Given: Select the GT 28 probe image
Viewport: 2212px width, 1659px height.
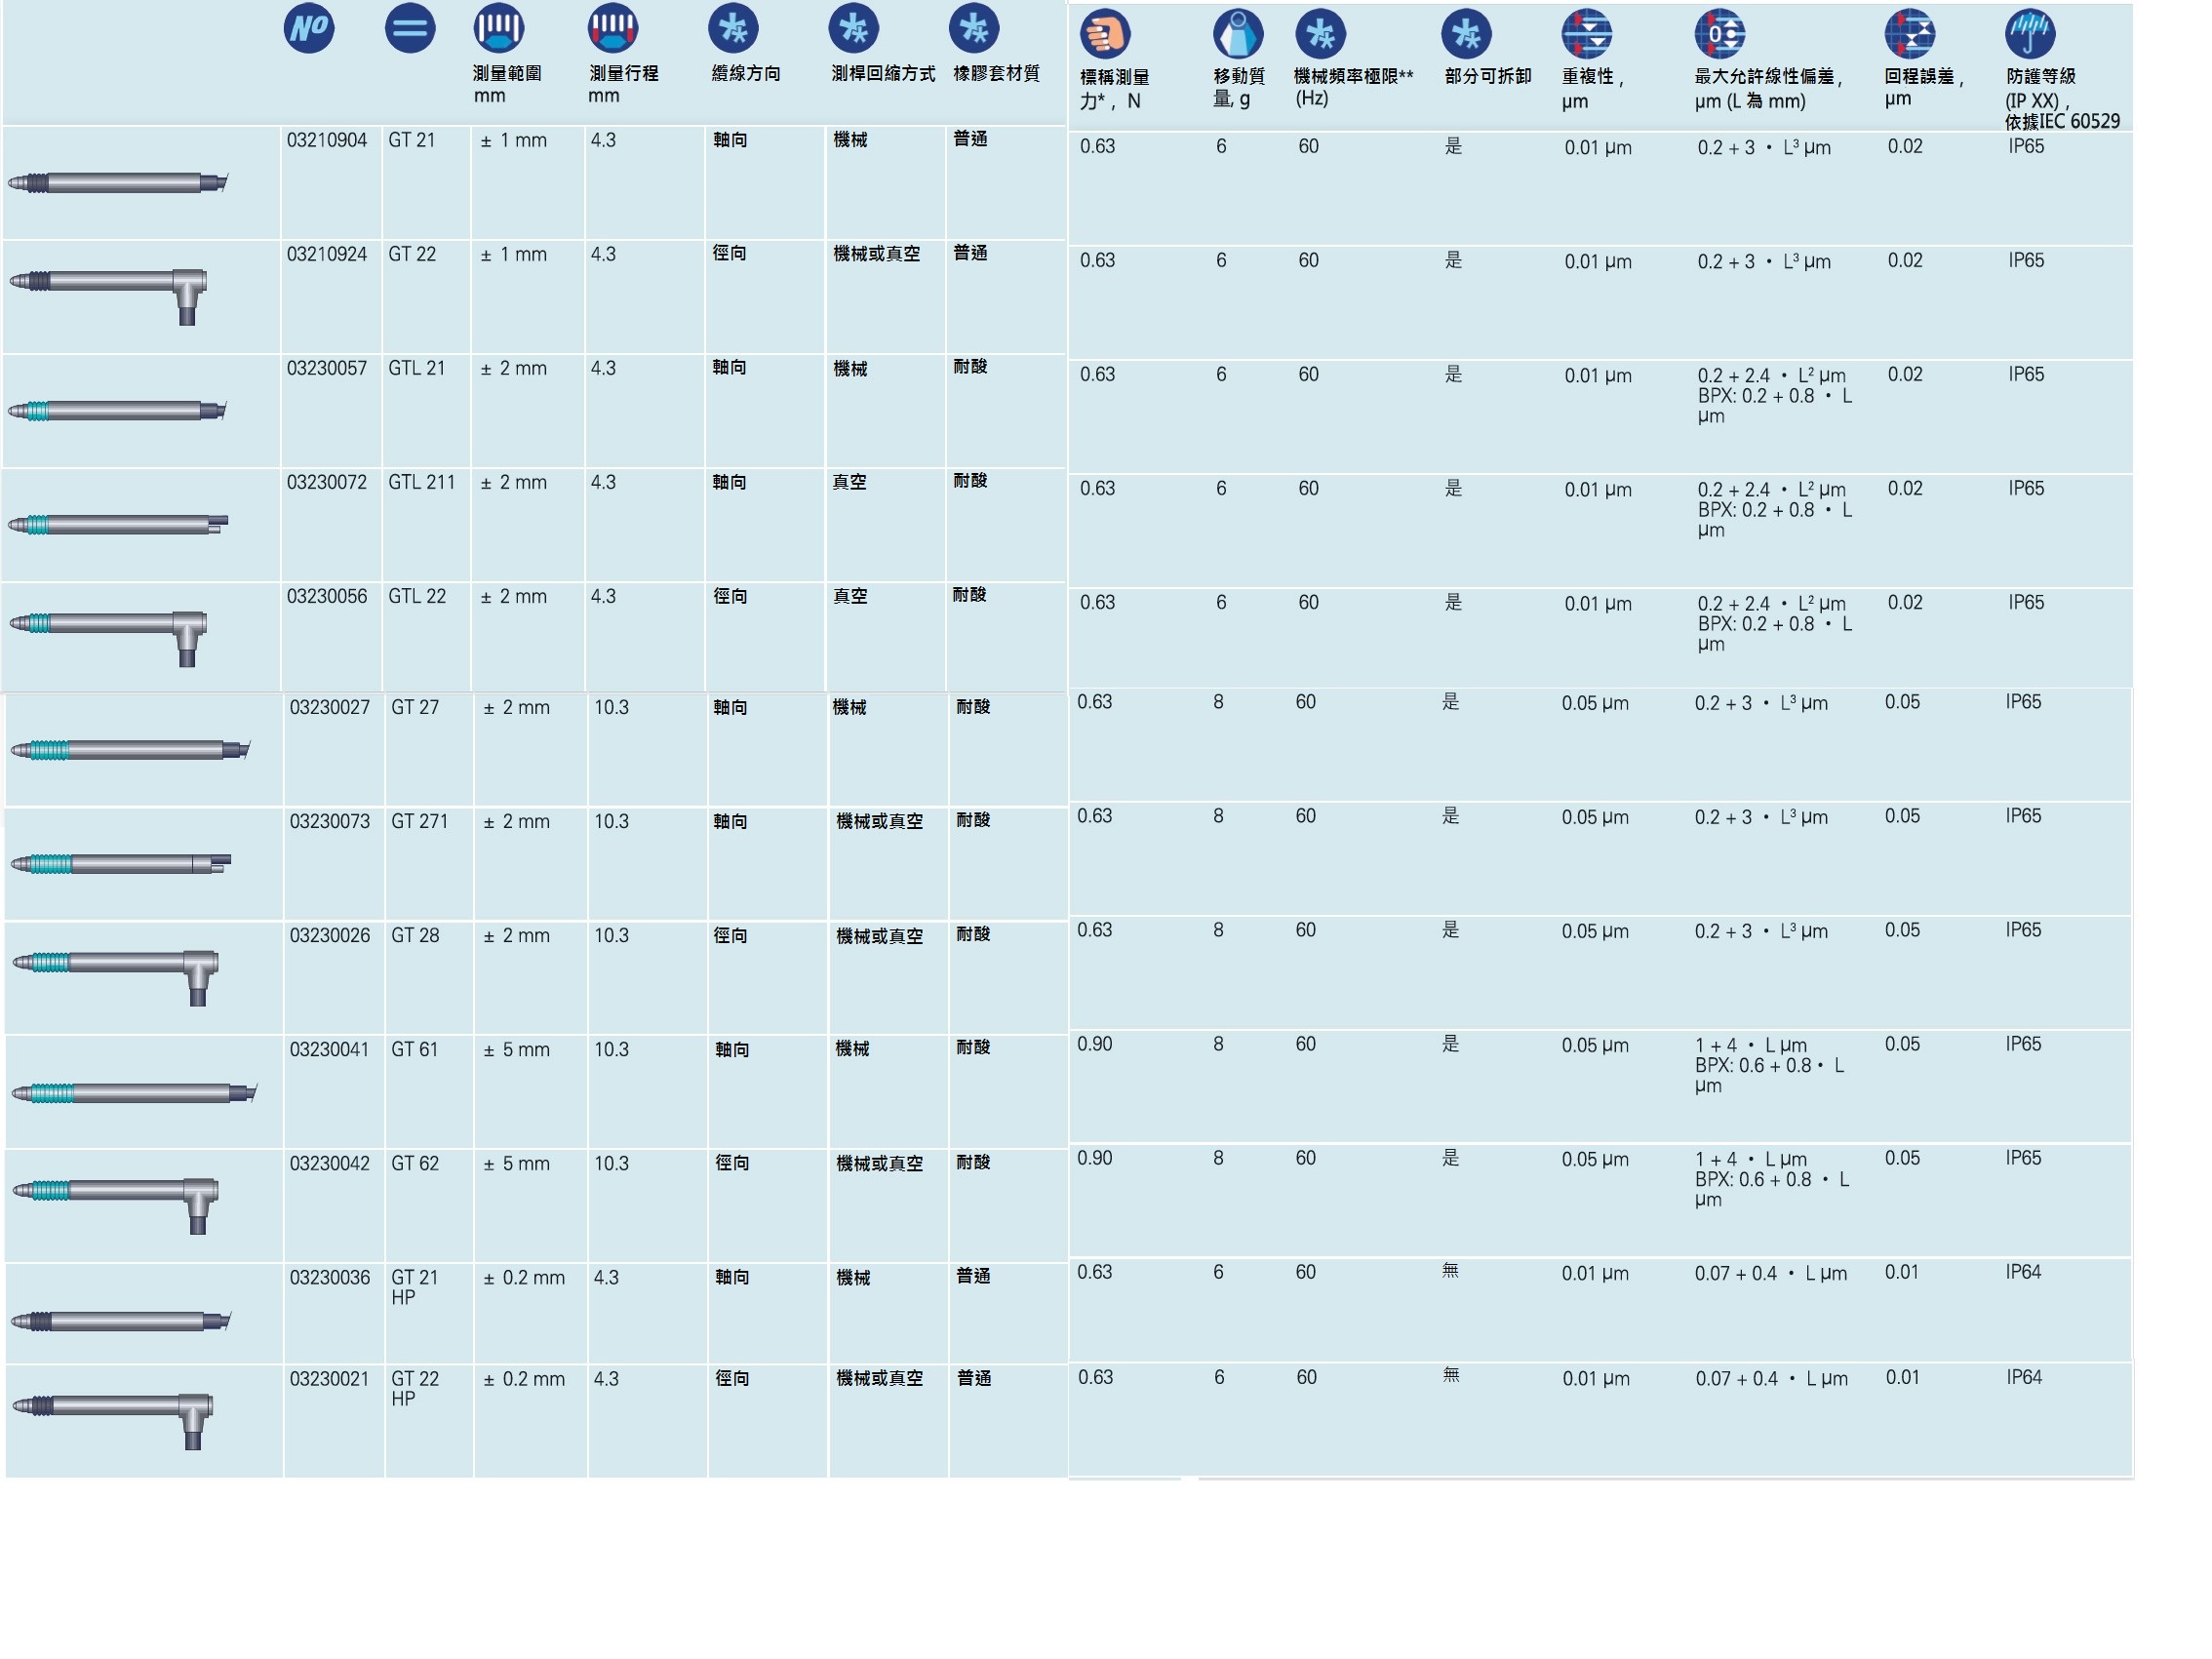Looking at the screenshot, I should coord(115,977).
